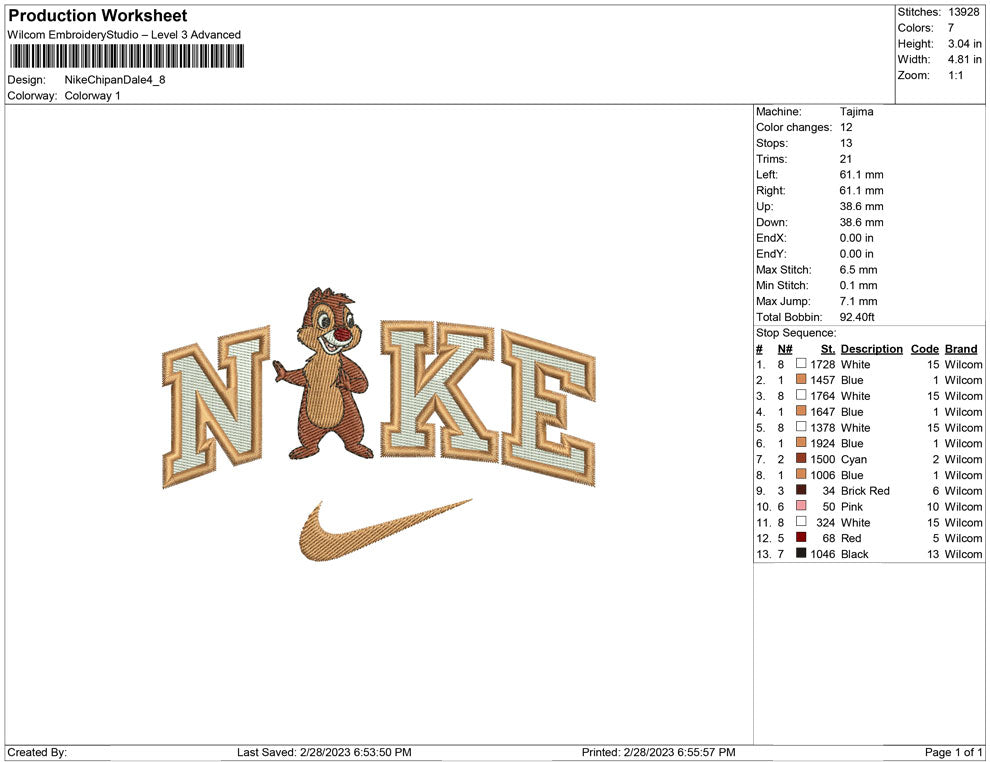Click the color swatch for stop 1 White
The width and height of the screenshot is (990, 762).
tap(801, 364)
